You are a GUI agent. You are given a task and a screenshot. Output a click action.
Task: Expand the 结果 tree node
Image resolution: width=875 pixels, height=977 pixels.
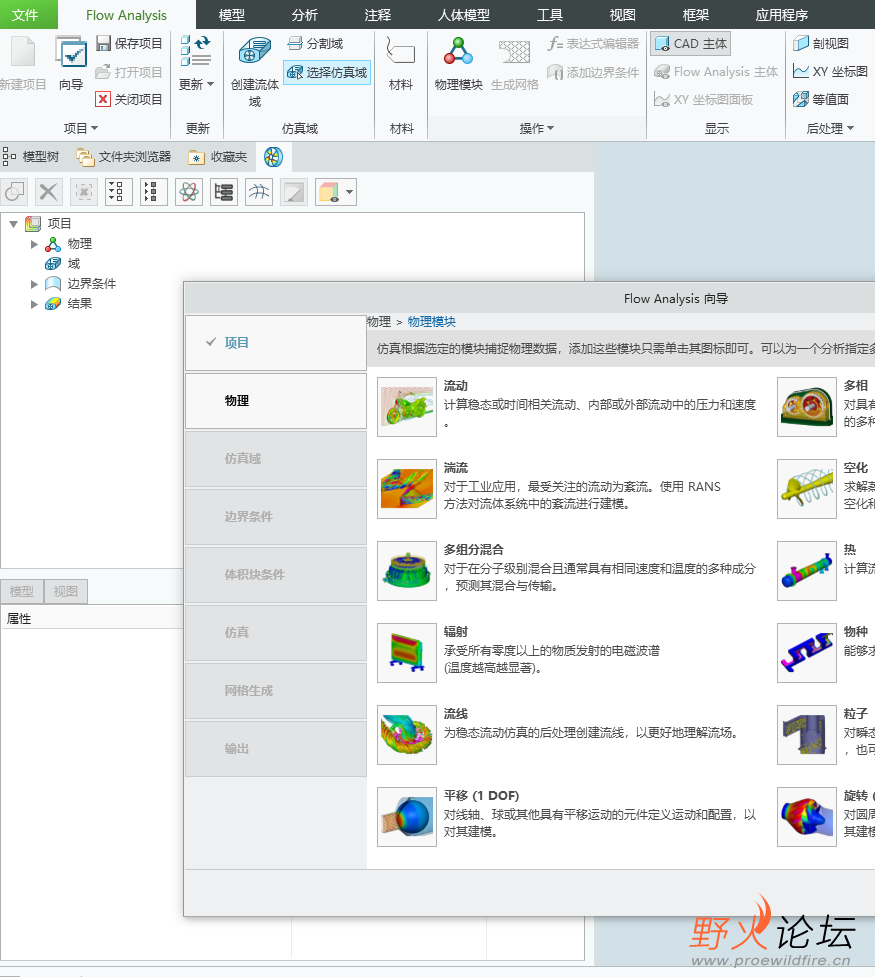[x=34, y=304]
